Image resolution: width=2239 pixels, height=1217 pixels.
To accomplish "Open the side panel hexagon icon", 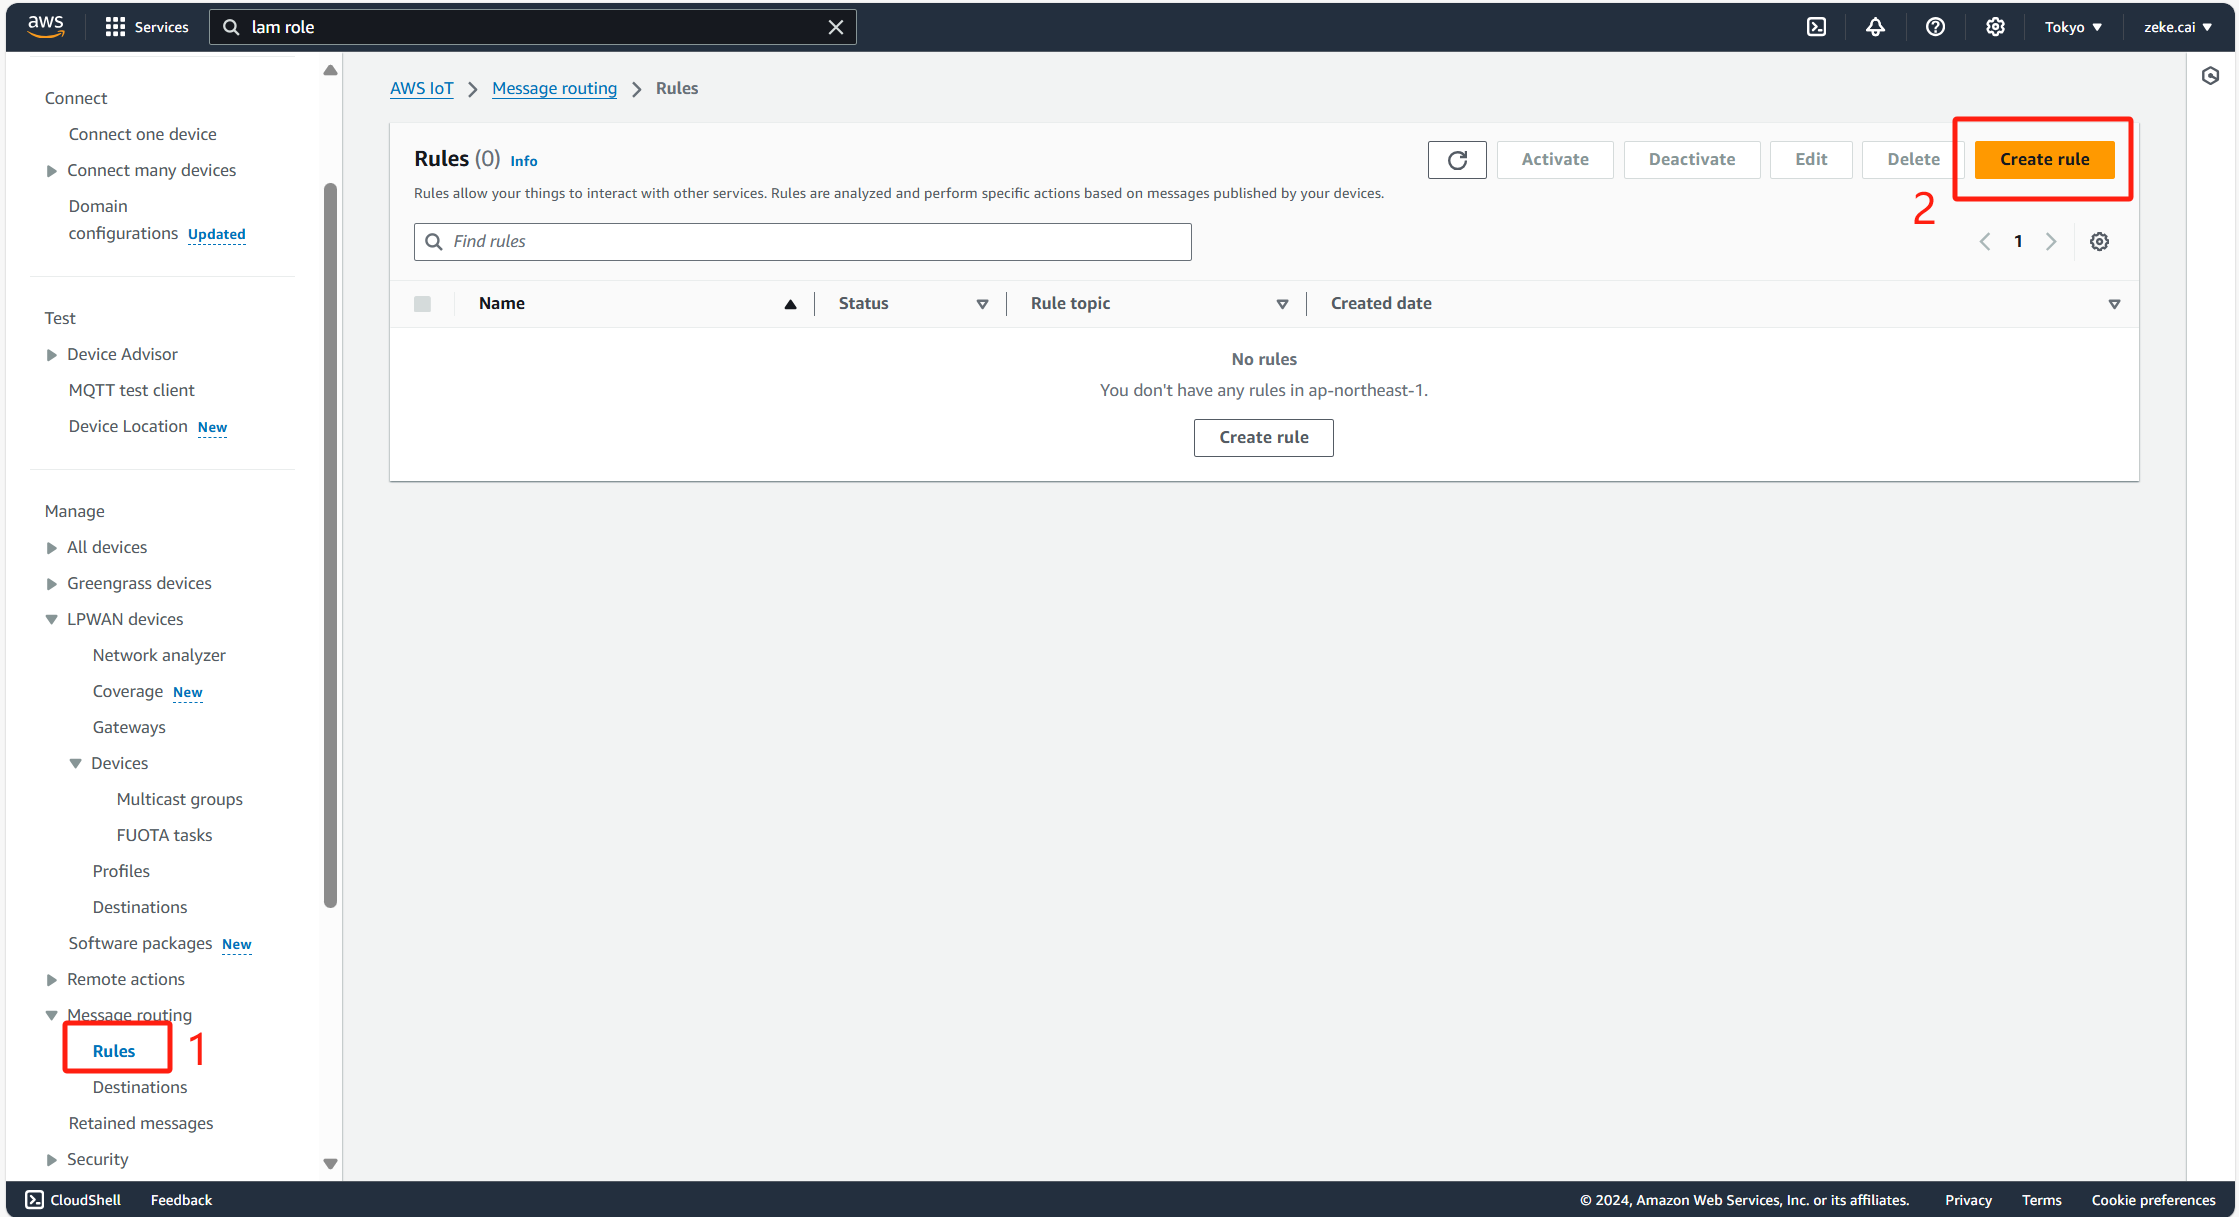I will 2210,76.
